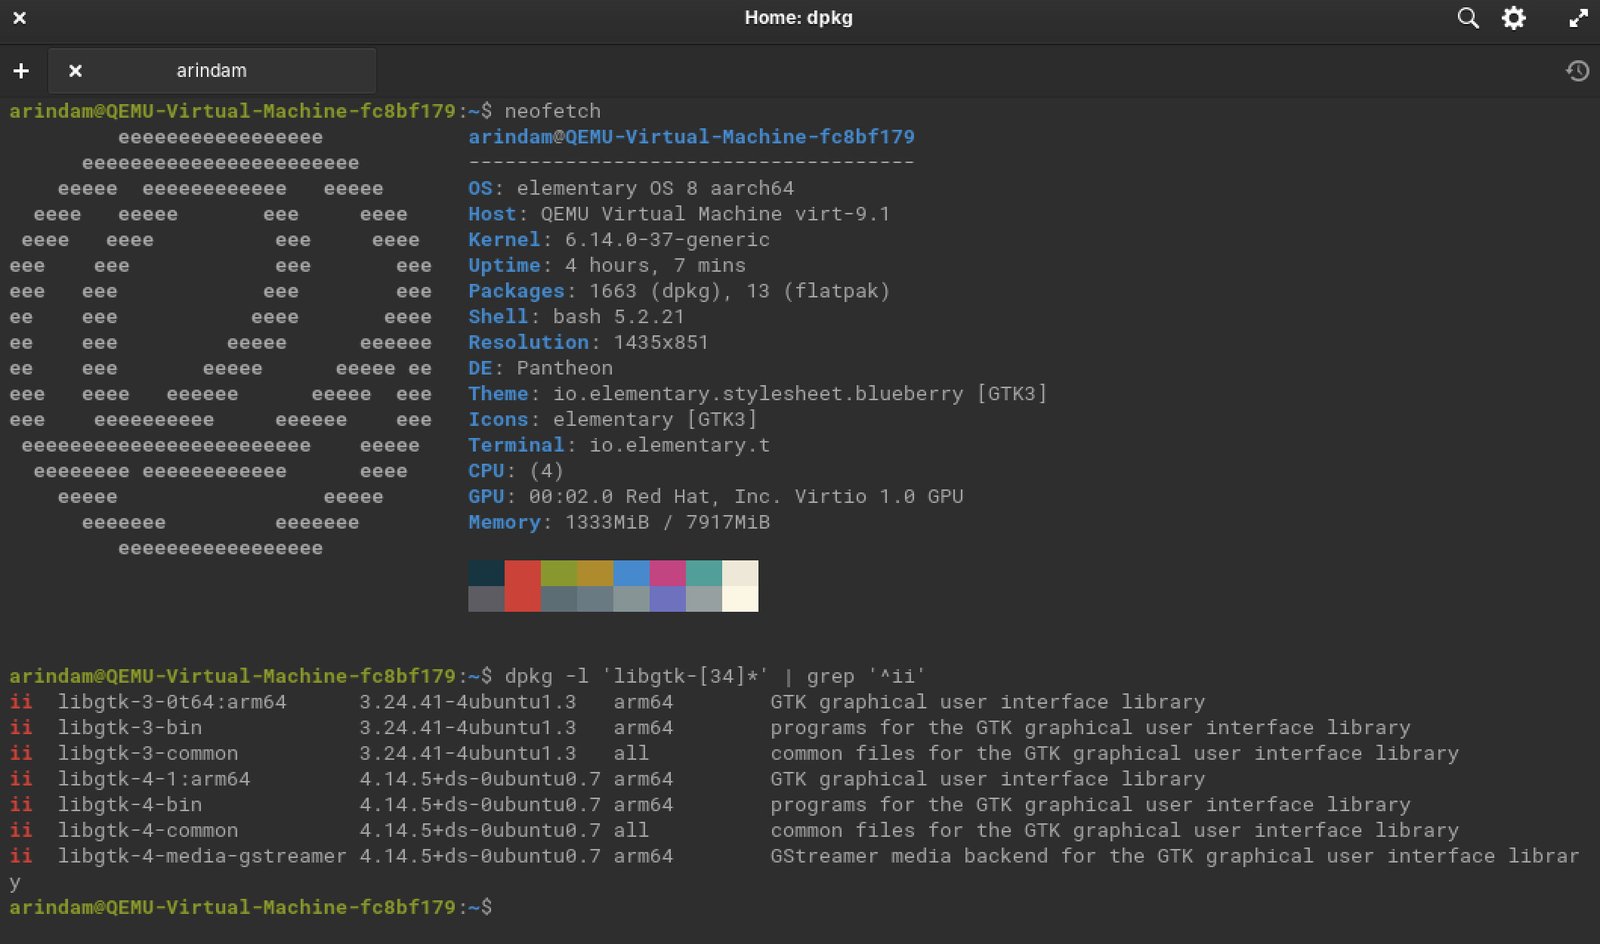Screen dimensions: 1600x944
Task: Click the magenta block in neofetch palette
Action: [667, 573]
